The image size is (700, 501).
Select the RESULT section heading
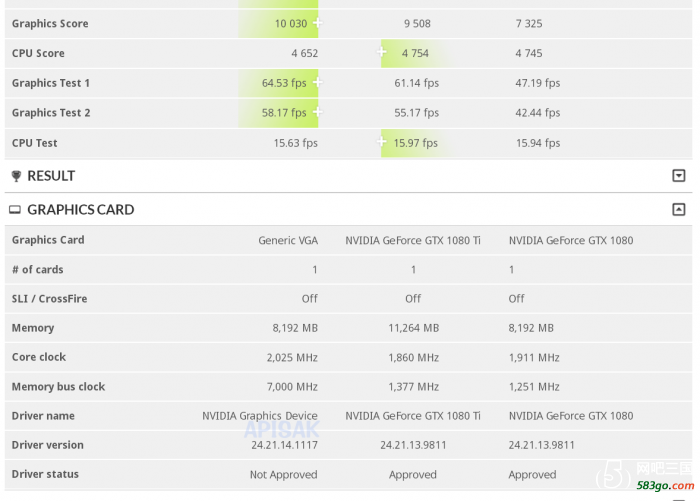[x=51, y=176]
